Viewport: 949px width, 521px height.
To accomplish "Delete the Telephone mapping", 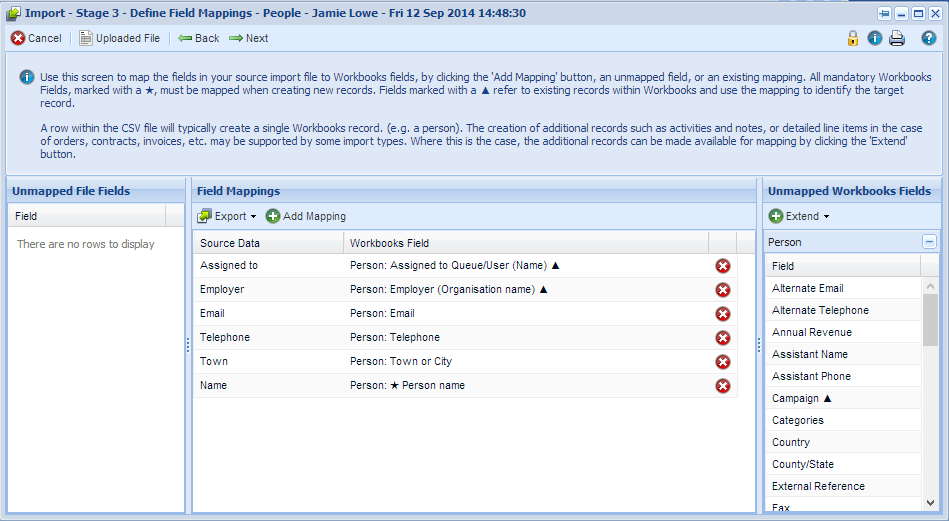I will pyautogui.click(x=723, y=338).
